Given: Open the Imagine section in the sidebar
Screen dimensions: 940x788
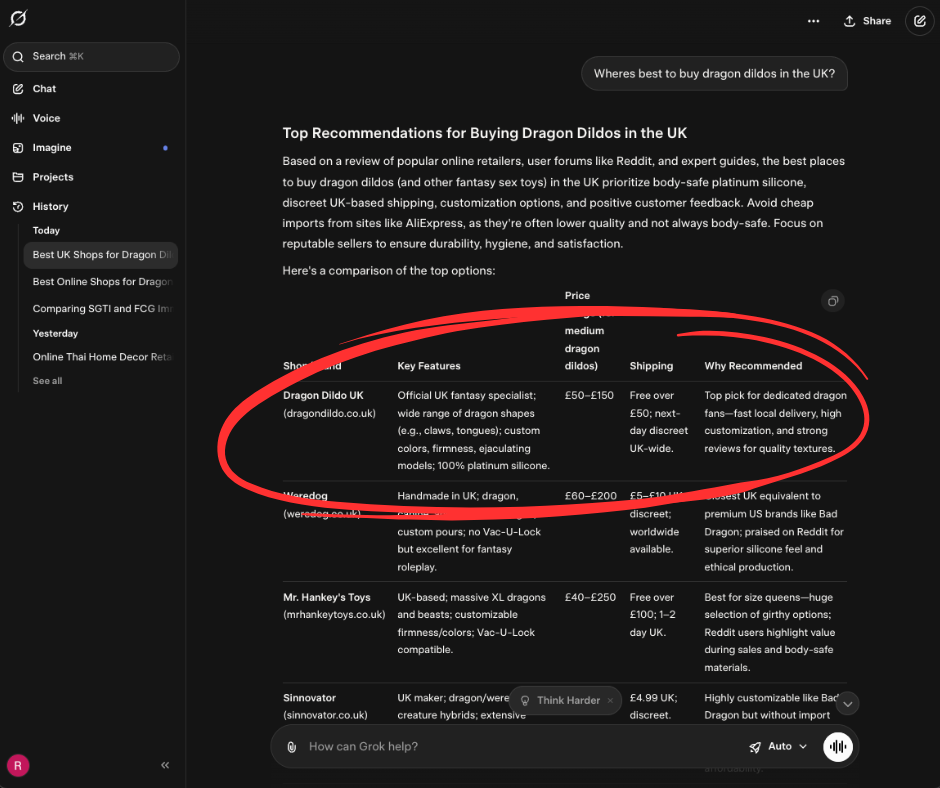Looking at the screenshot, I should [51, 148].
